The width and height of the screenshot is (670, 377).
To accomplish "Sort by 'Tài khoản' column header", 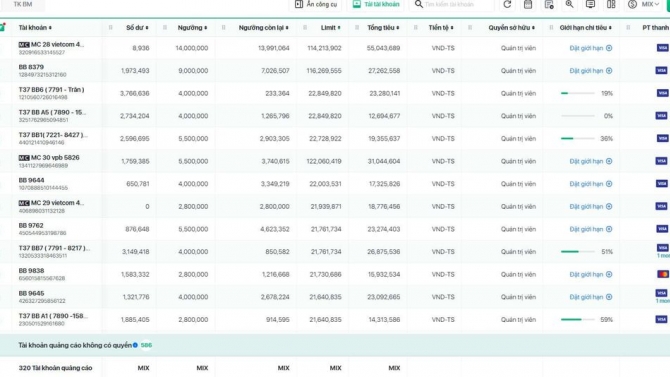I will [x=35, y=28].
